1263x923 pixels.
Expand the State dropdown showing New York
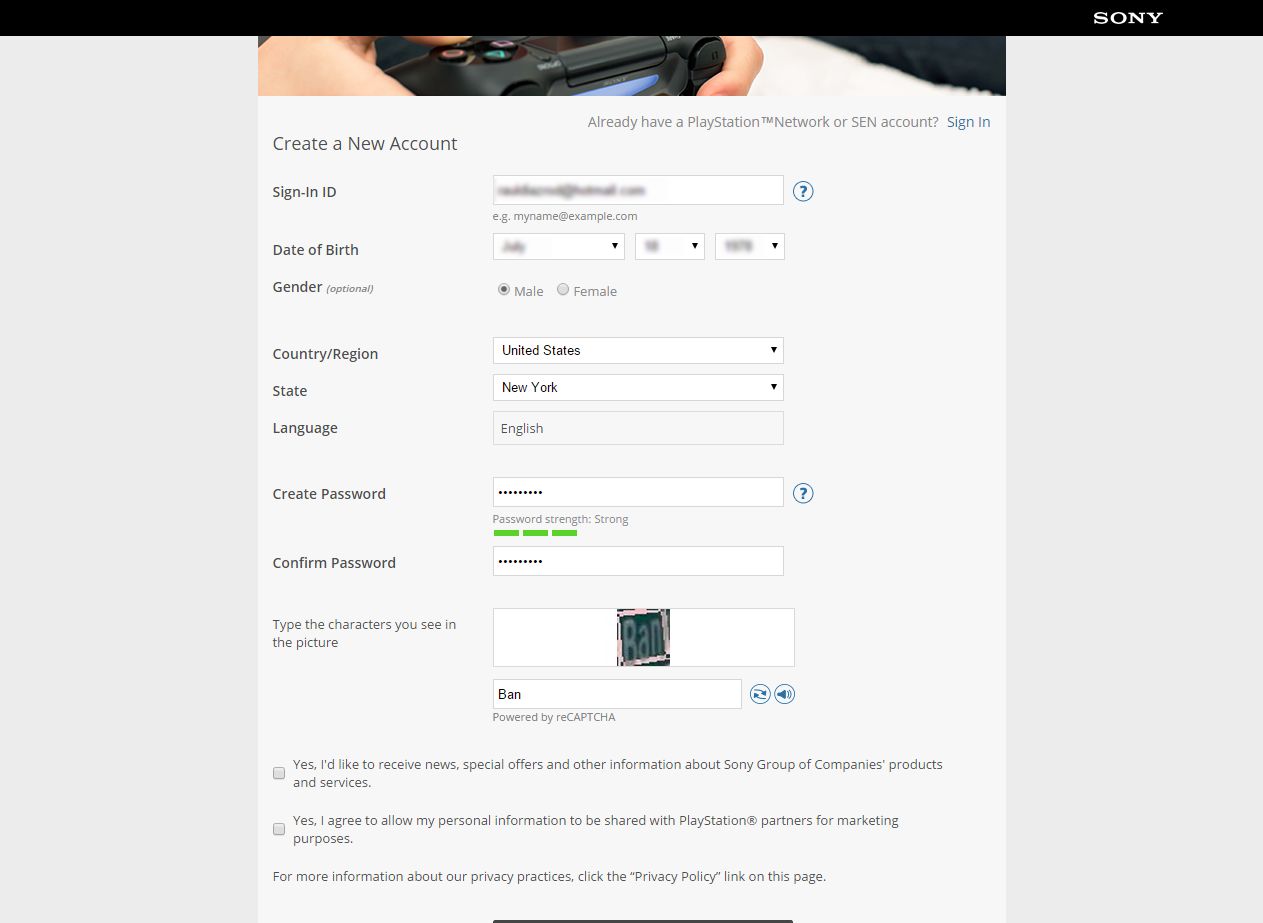tap(637, 387)
